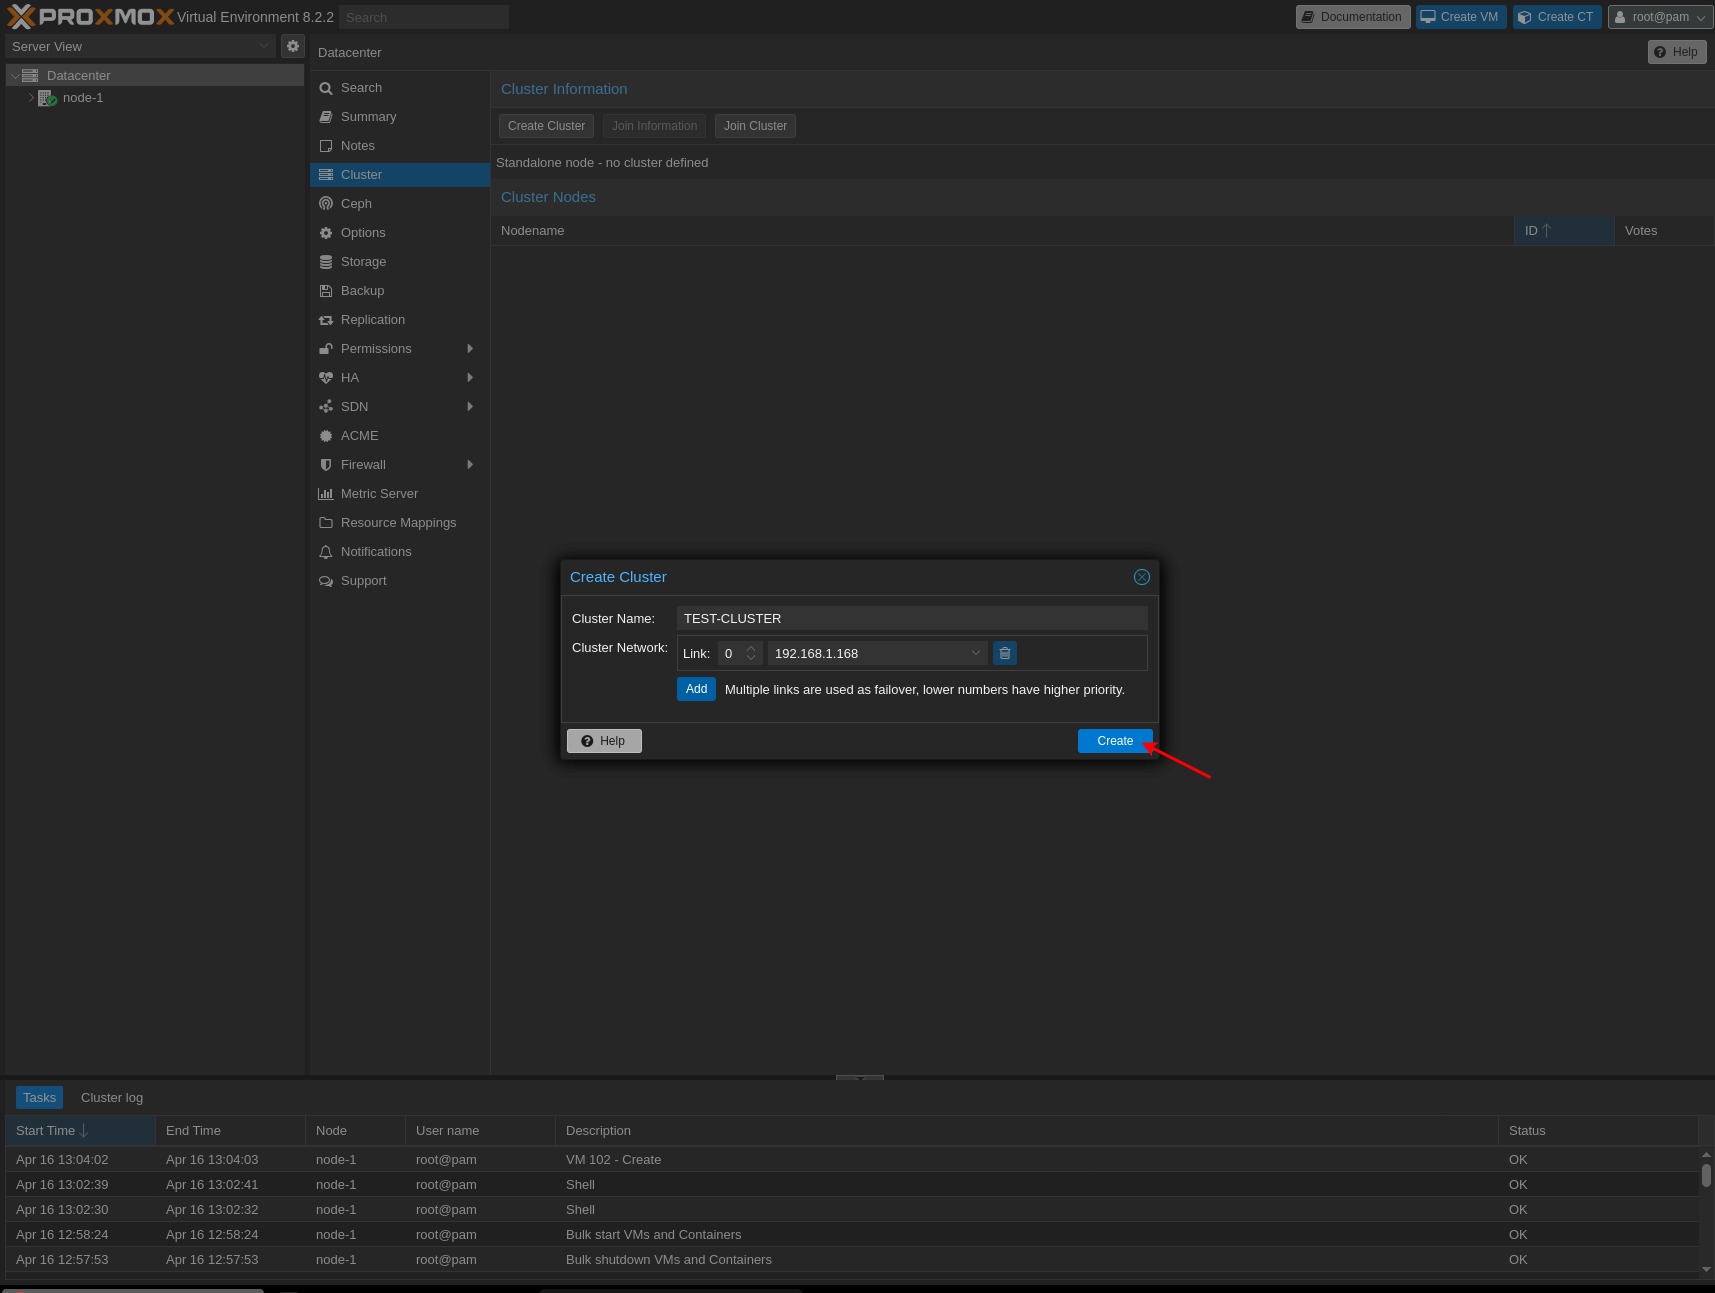This screenshot has width=1715, height=1293.
Task: Open Resource Mappings
Action: pos(398,522)
